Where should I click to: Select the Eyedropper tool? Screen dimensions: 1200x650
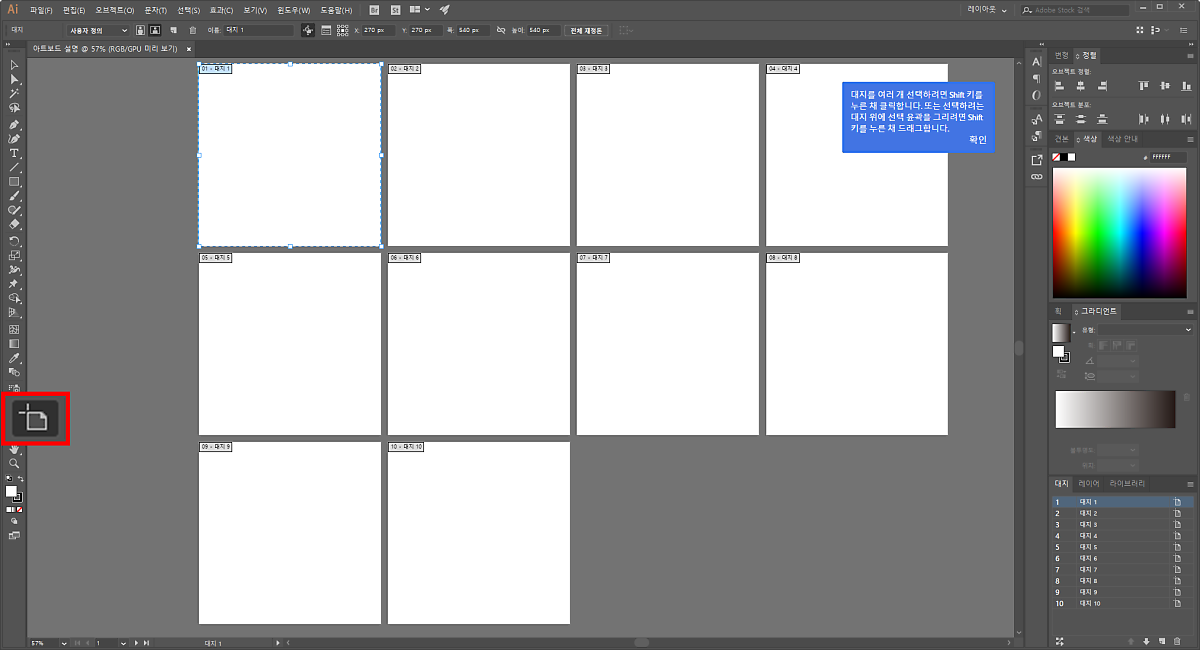tap(14, 358)
